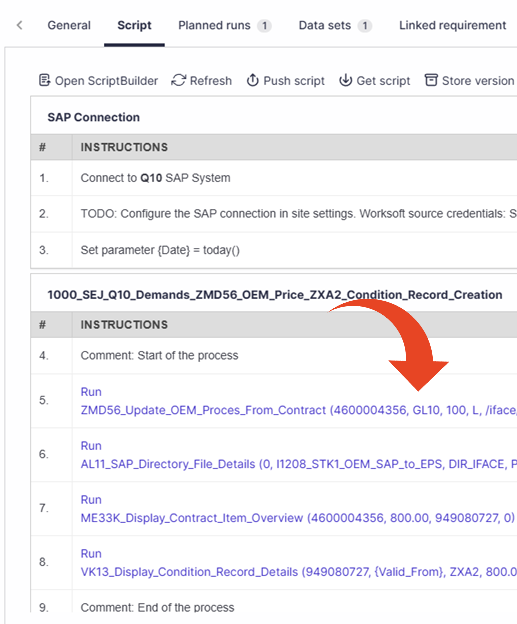Open the General tab
517x624 pixels.
pyautogui.click(x=69, y=25)
